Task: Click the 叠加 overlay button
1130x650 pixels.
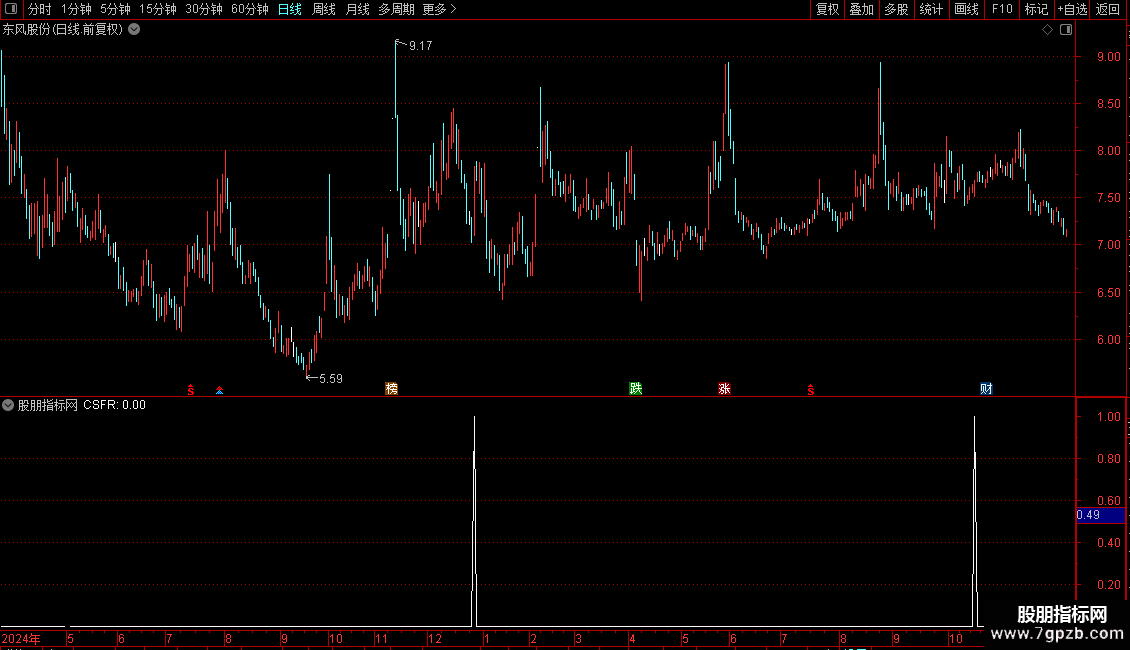Action: 861,9
